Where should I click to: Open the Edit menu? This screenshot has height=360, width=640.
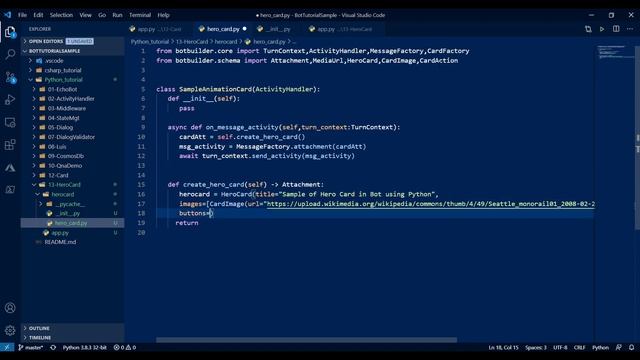coord(38,15)
